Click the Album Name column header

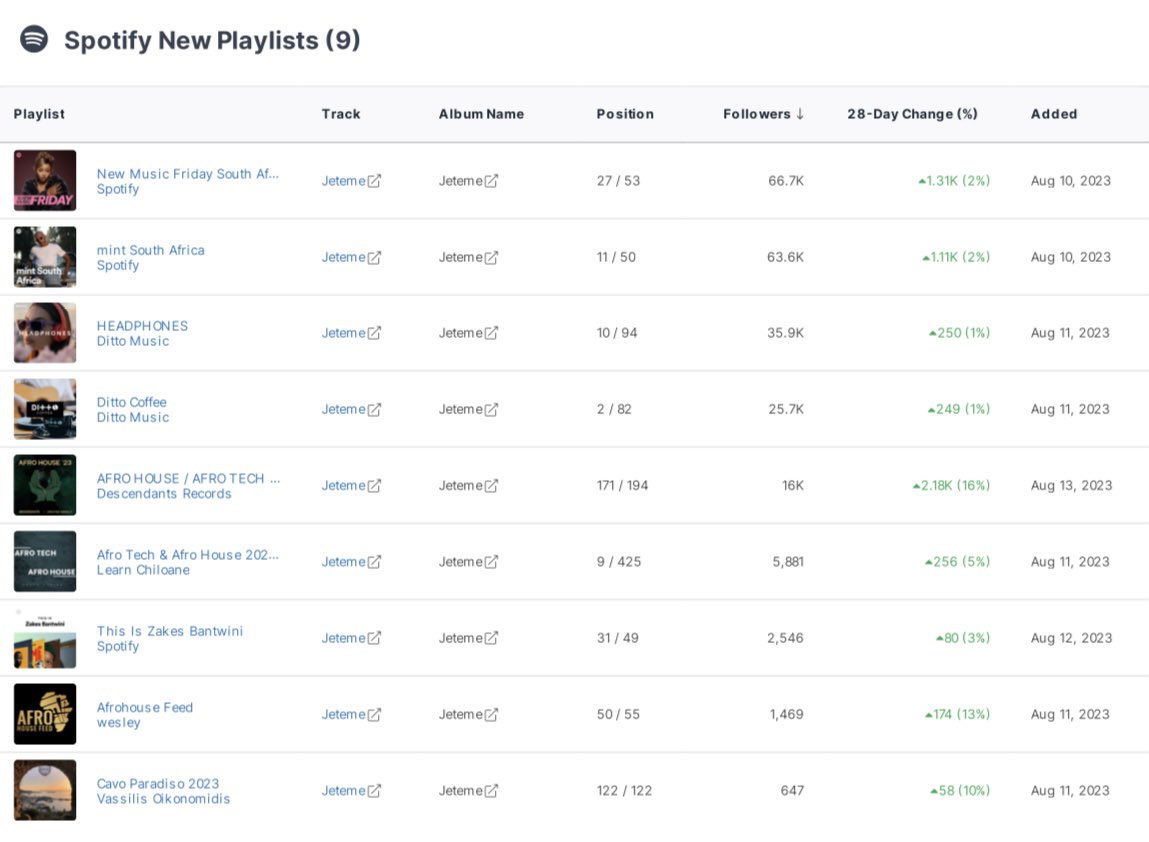click(481, 114)
